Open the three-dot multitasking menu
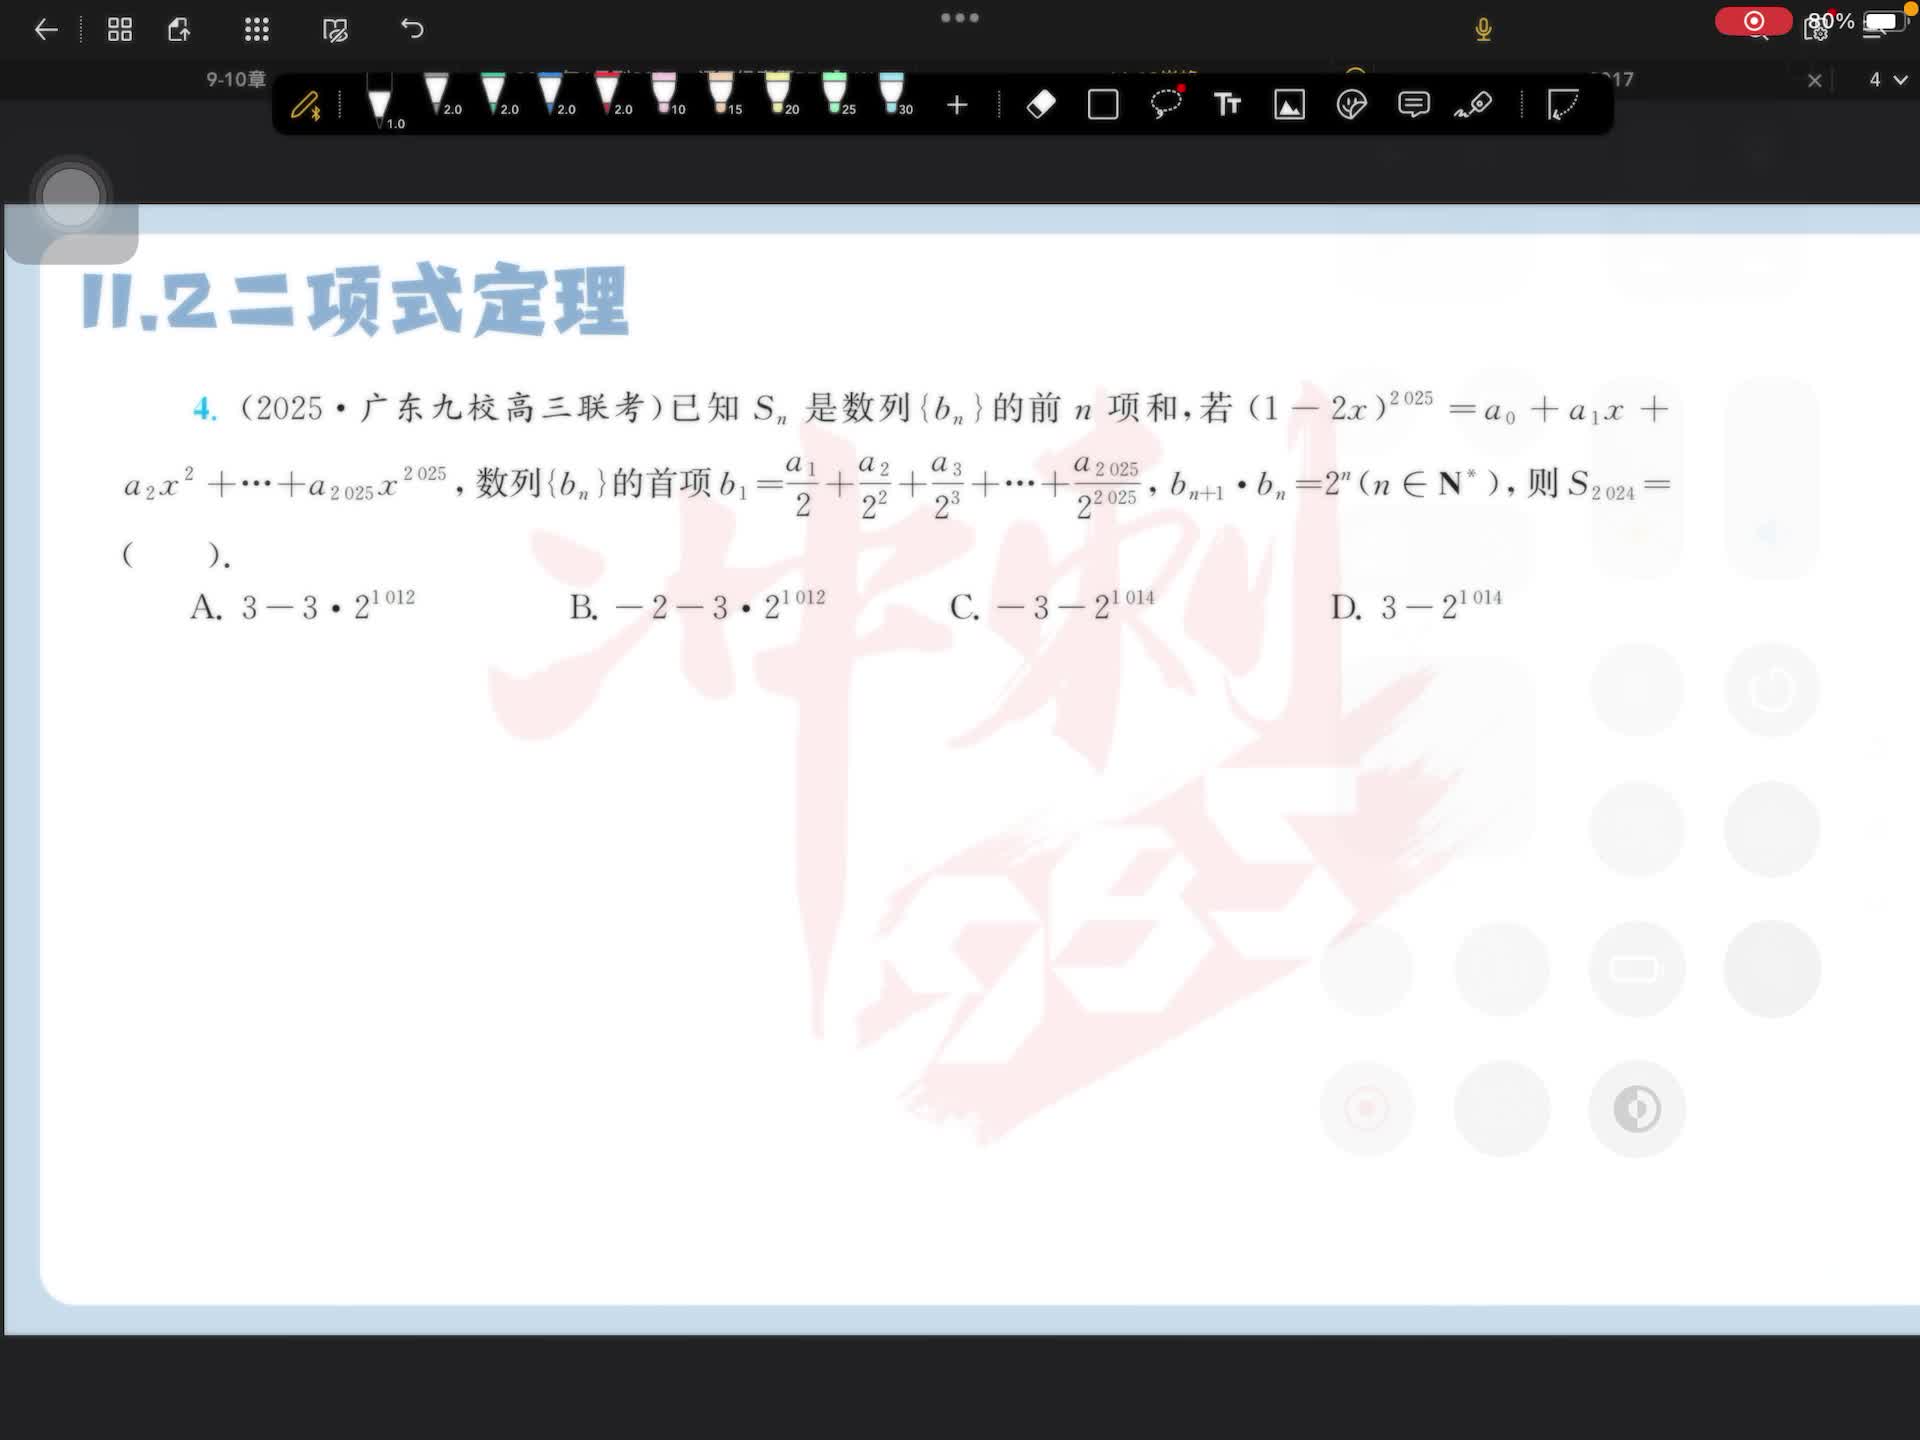The height and width of the screenshot is (1440, 1920). pyautogui.click(x=959, y=18)
